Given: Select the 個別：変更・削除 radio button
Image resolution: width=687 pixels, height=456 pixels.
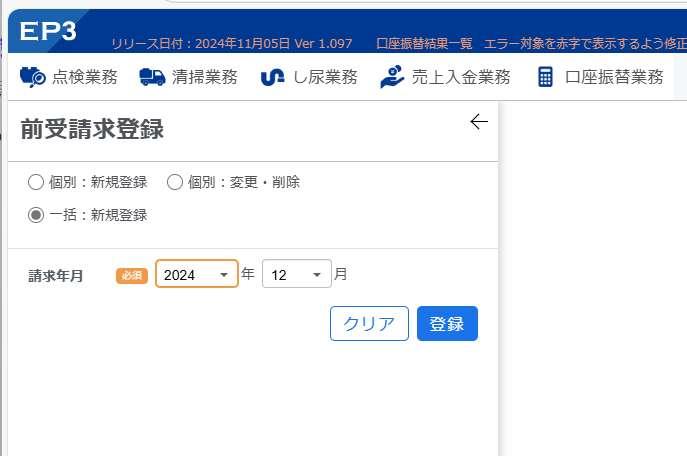Looking at the screenshot, I should coord(175,182).
